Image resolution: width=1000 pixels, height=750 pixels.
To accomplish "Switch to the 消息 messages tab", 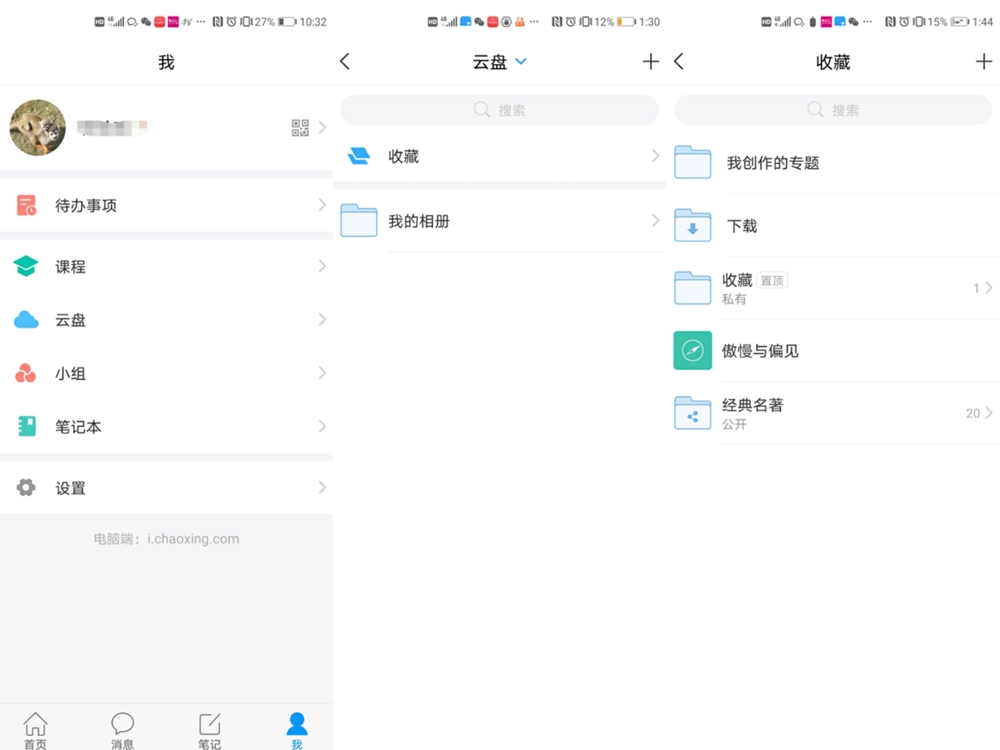I will 122,730.
